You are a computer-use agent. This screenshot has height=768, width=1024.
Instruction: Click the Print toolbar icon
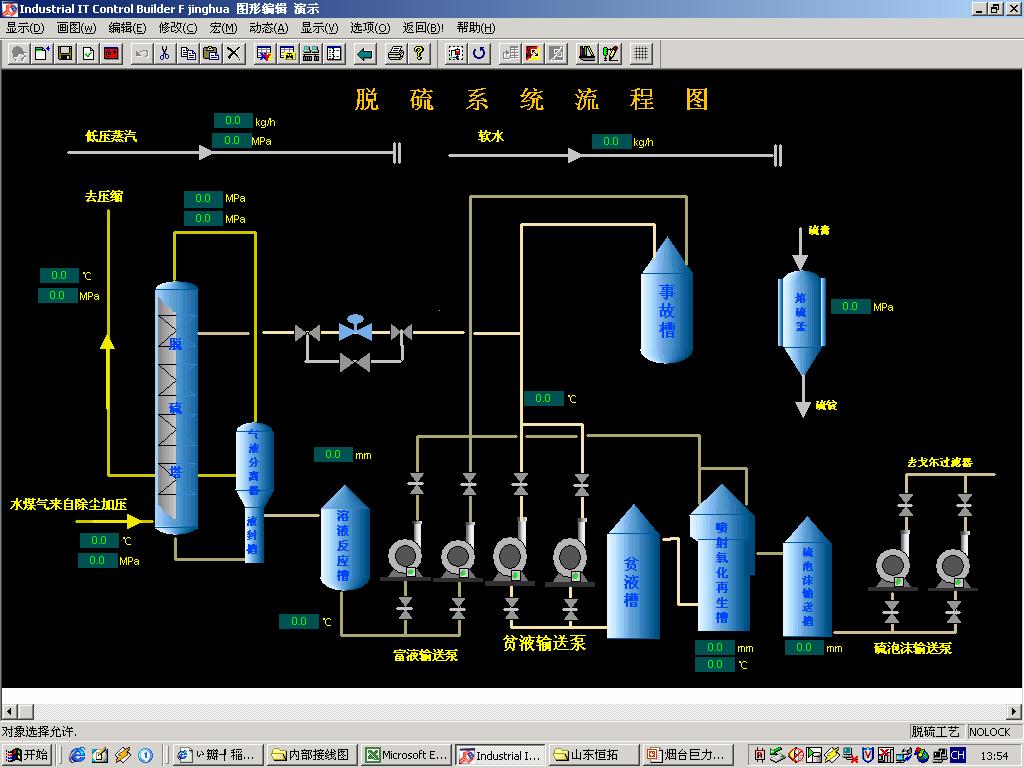[x=396, y=53]
